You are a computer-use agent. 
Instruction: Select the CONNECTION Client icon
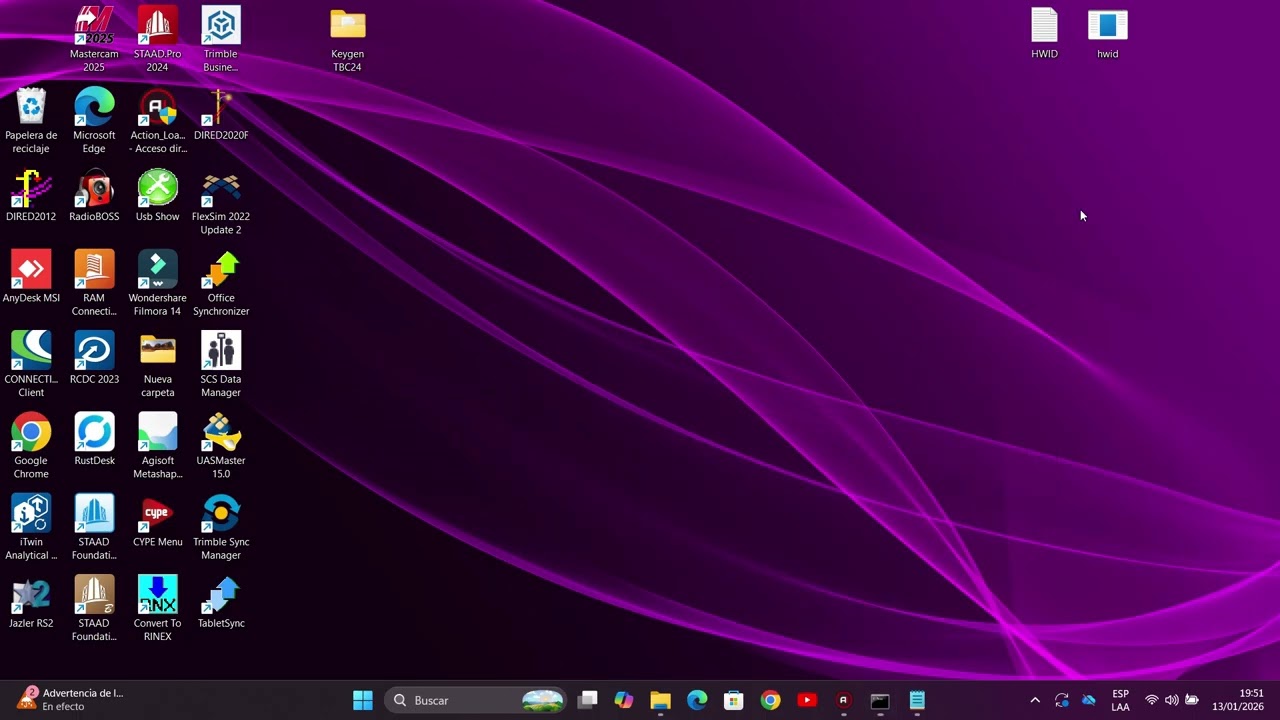(x=31, y=365)
